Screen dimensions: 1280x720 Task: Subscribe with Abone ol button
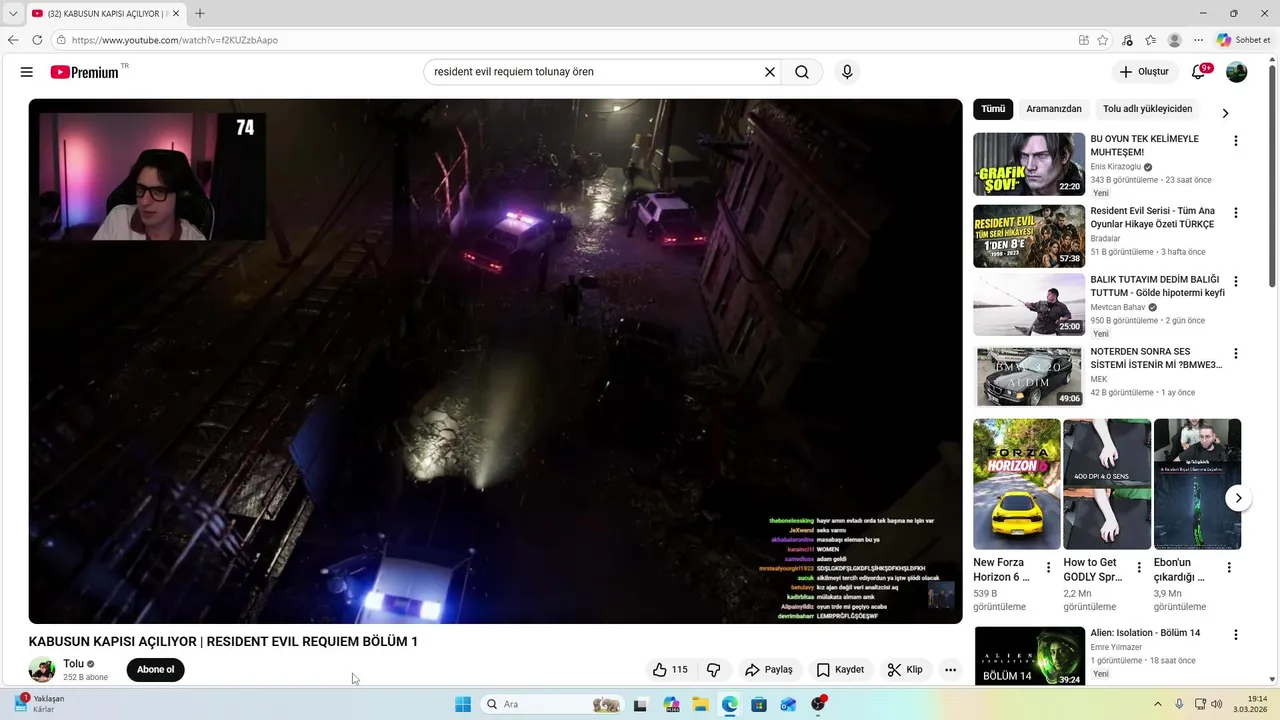156,670
